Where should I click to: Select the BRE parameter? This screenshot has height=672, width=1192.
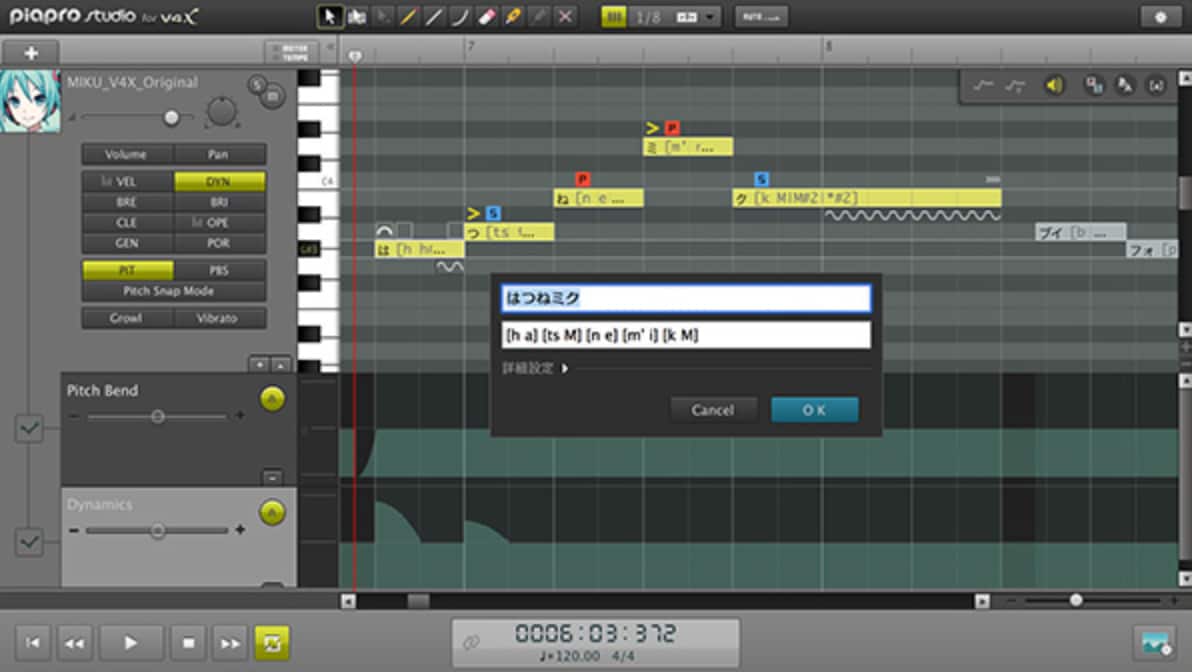[x=128, y=202]
